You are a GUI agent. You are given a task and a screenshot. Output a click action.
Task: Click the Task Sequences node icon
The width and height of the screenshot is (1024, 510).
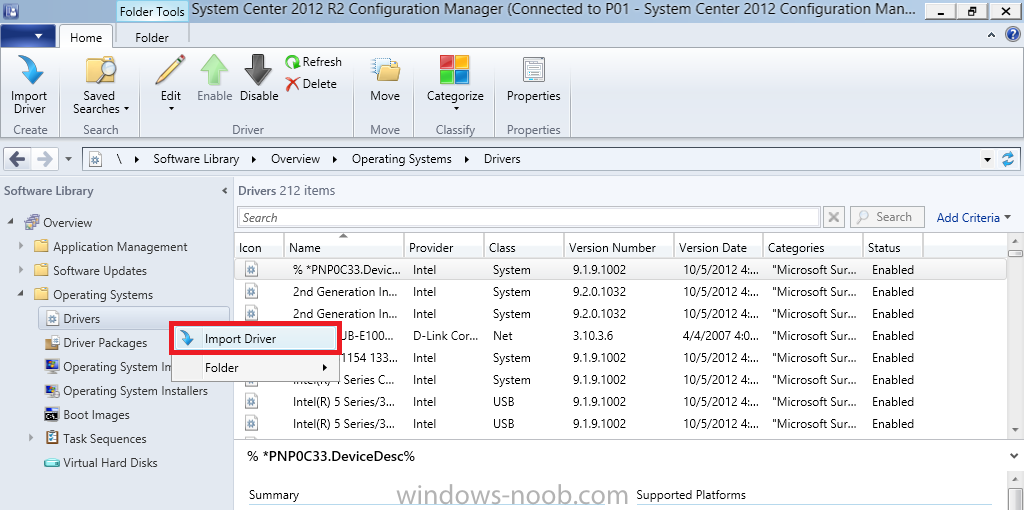point(52,438)
